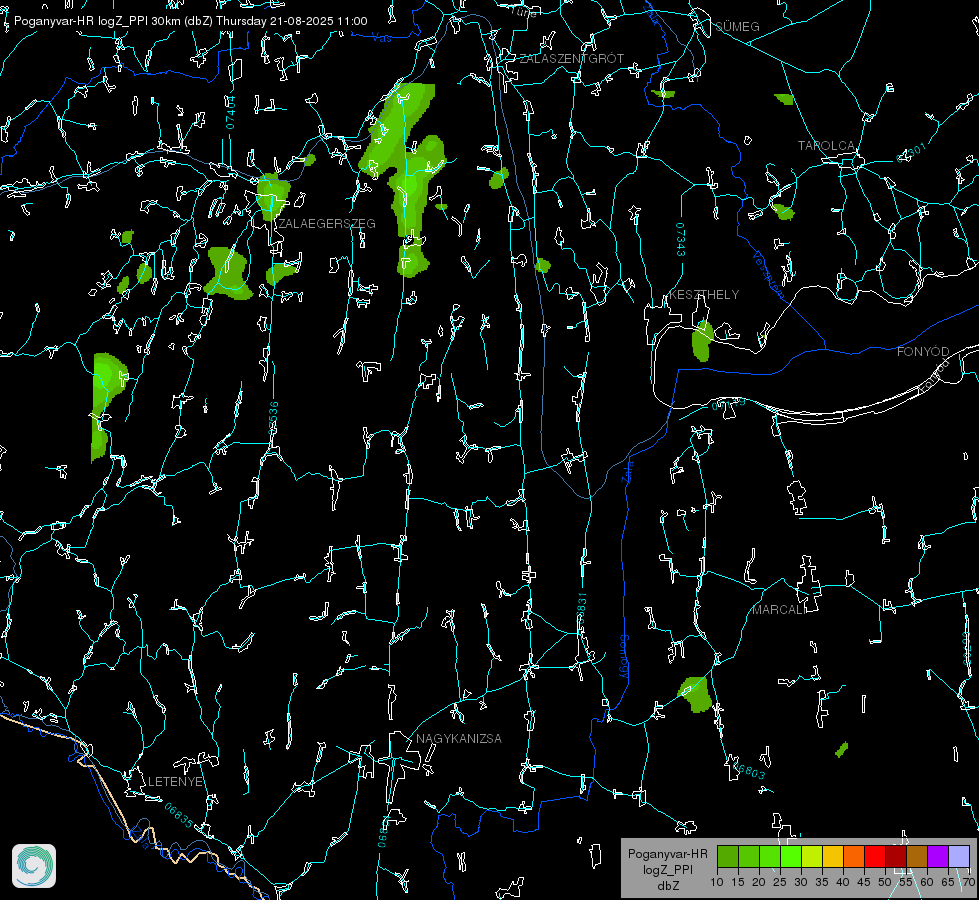
Task: Pick the yellow 35-40 dBZ legend swatch
Action: click(x=833, y=856)
